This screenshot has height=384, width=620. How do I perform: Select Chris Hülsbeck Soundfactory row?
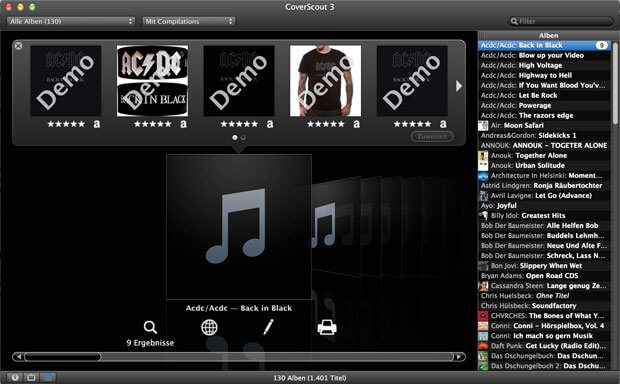coord(544,306)
